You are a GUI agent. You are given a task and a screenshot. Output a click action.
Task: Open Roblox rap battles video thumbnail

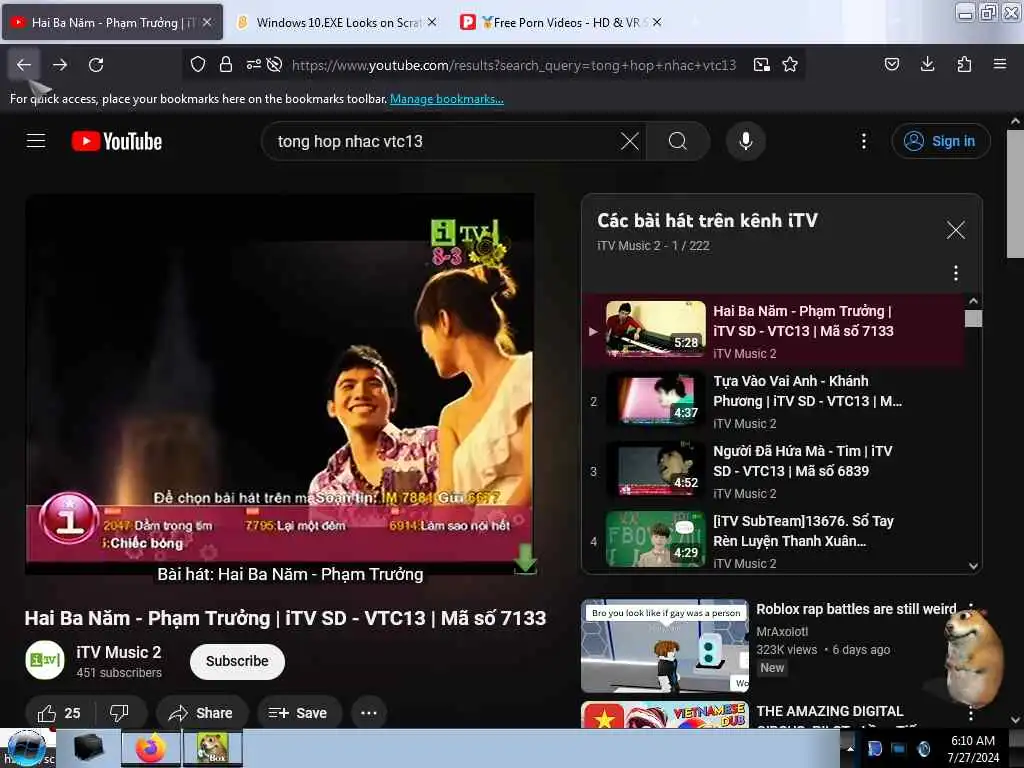click(665, 646)
